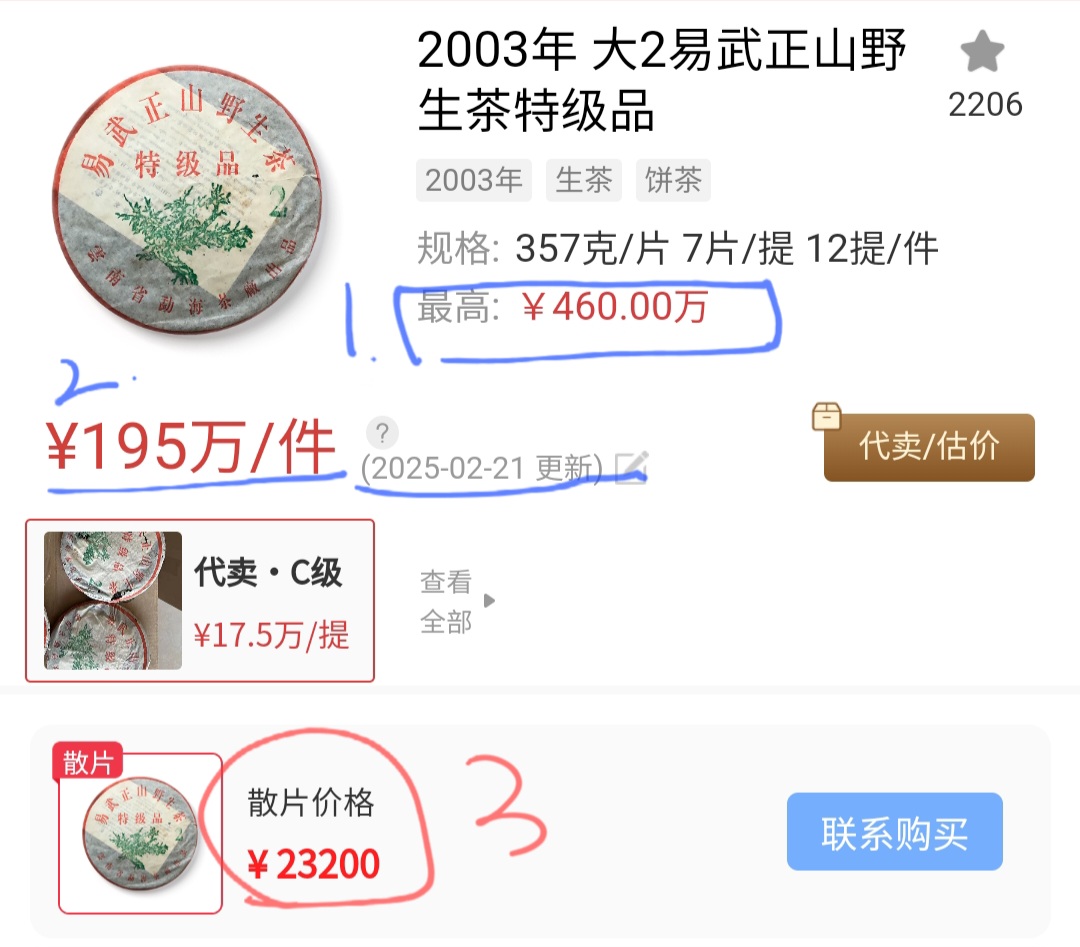
Task: Click the 最高 ¥460.00万 price line
Action: [x=563, y=306]
